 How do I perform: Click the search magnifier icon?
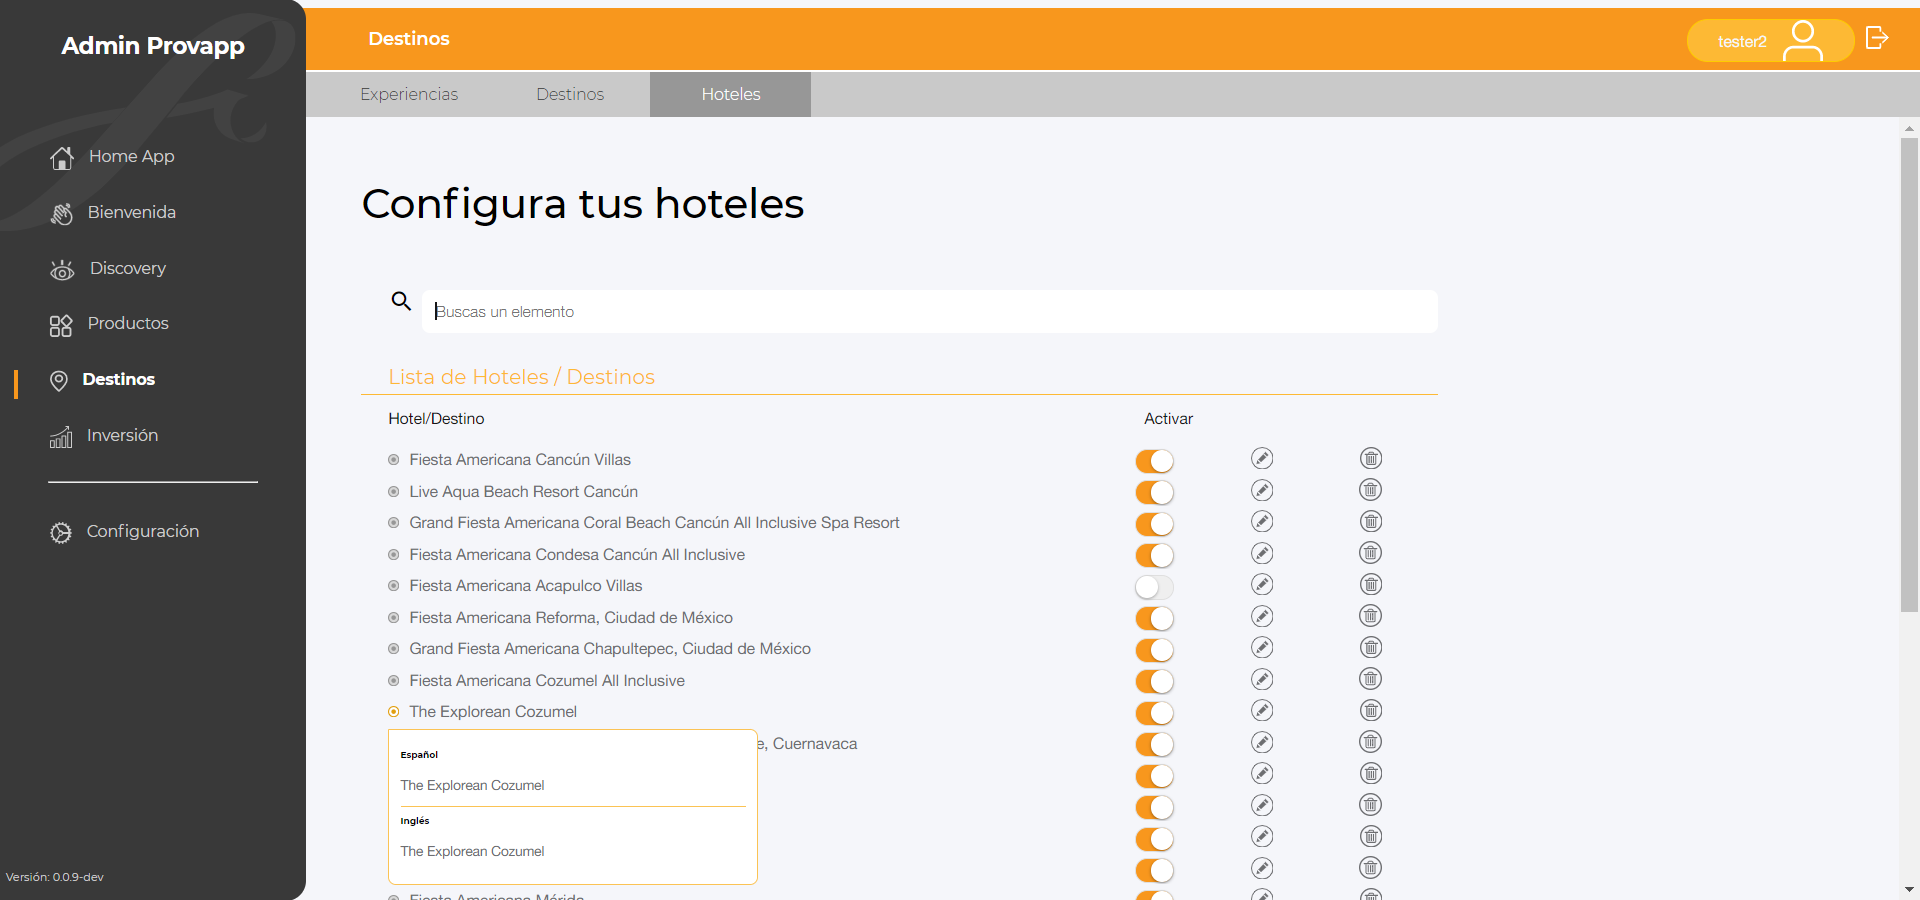(x=401, y=301)
